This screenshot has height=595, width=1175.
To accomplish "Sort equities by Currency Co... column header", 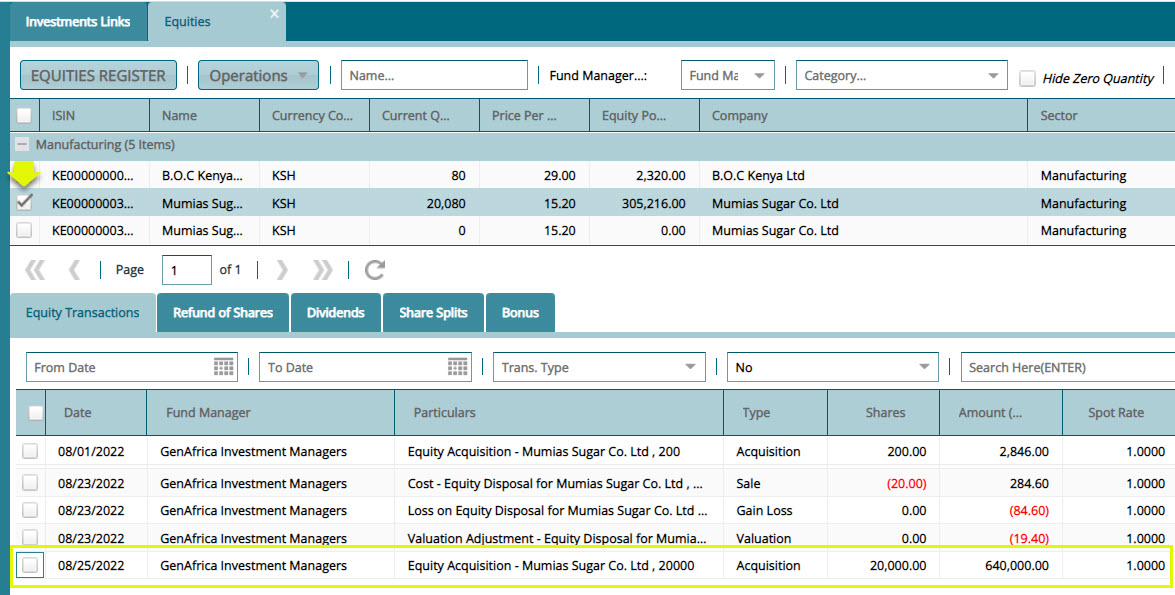I will point(315,115).
